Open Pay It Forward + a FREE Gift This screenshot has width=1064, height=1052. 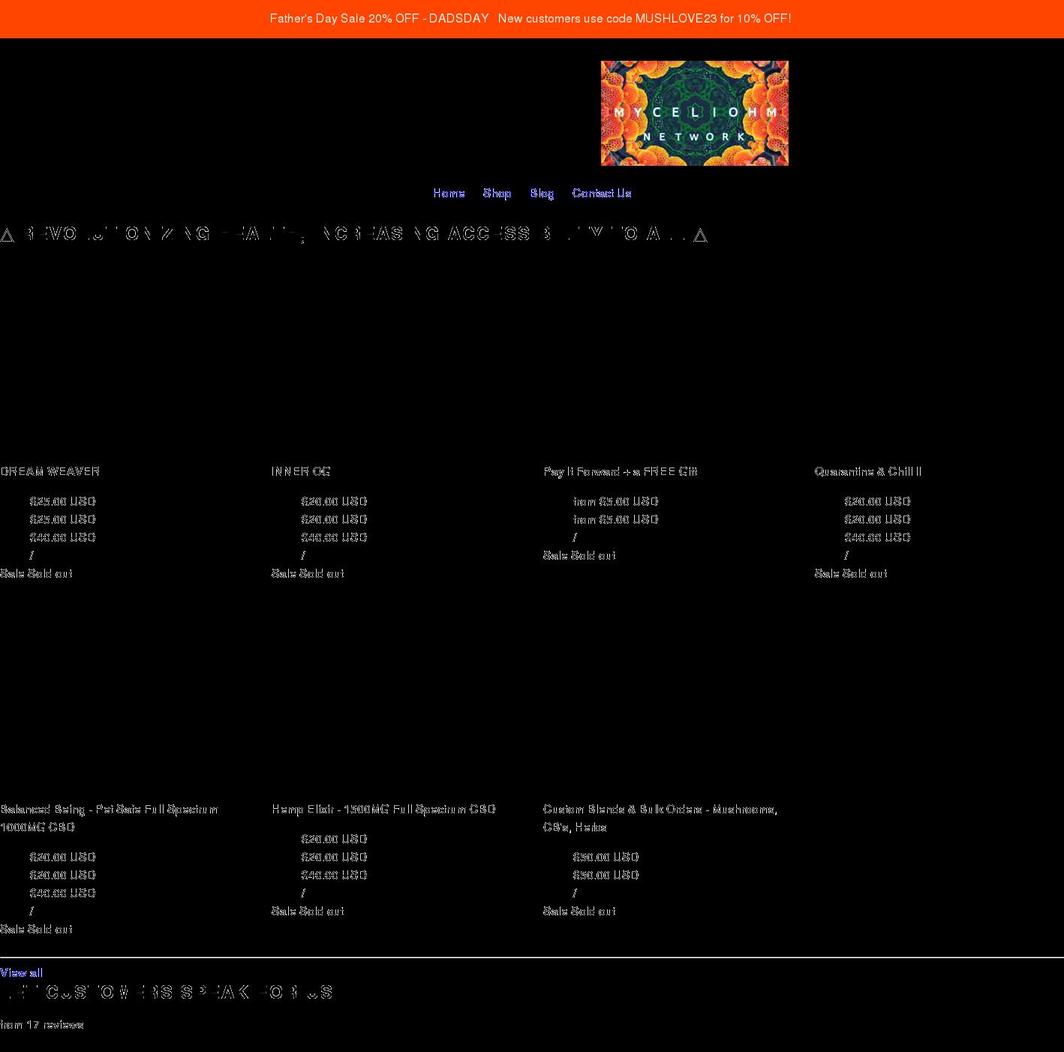tap(620, 471)
